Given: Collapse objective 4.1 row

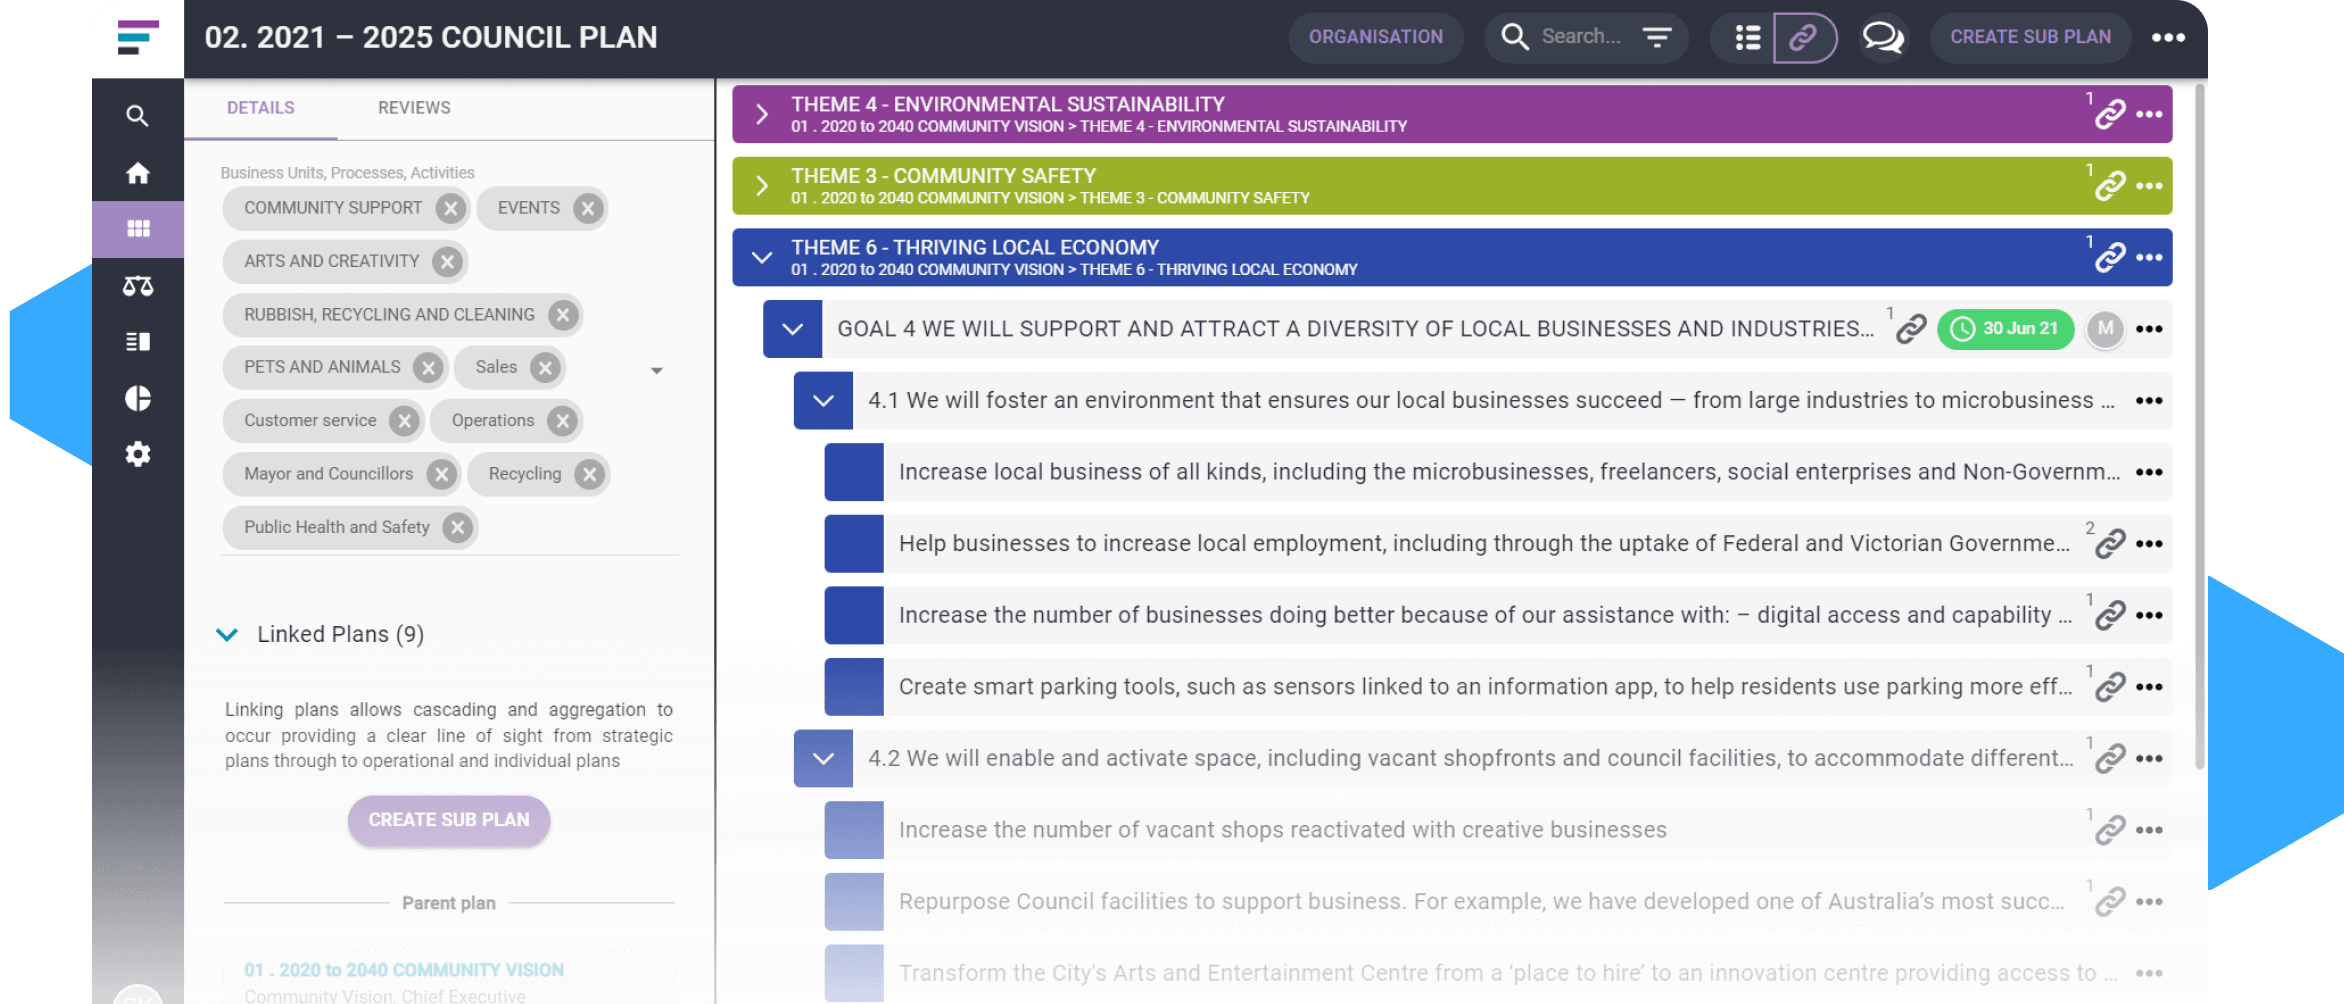Looking at the screenshot, I should click(x=823, y=401).
